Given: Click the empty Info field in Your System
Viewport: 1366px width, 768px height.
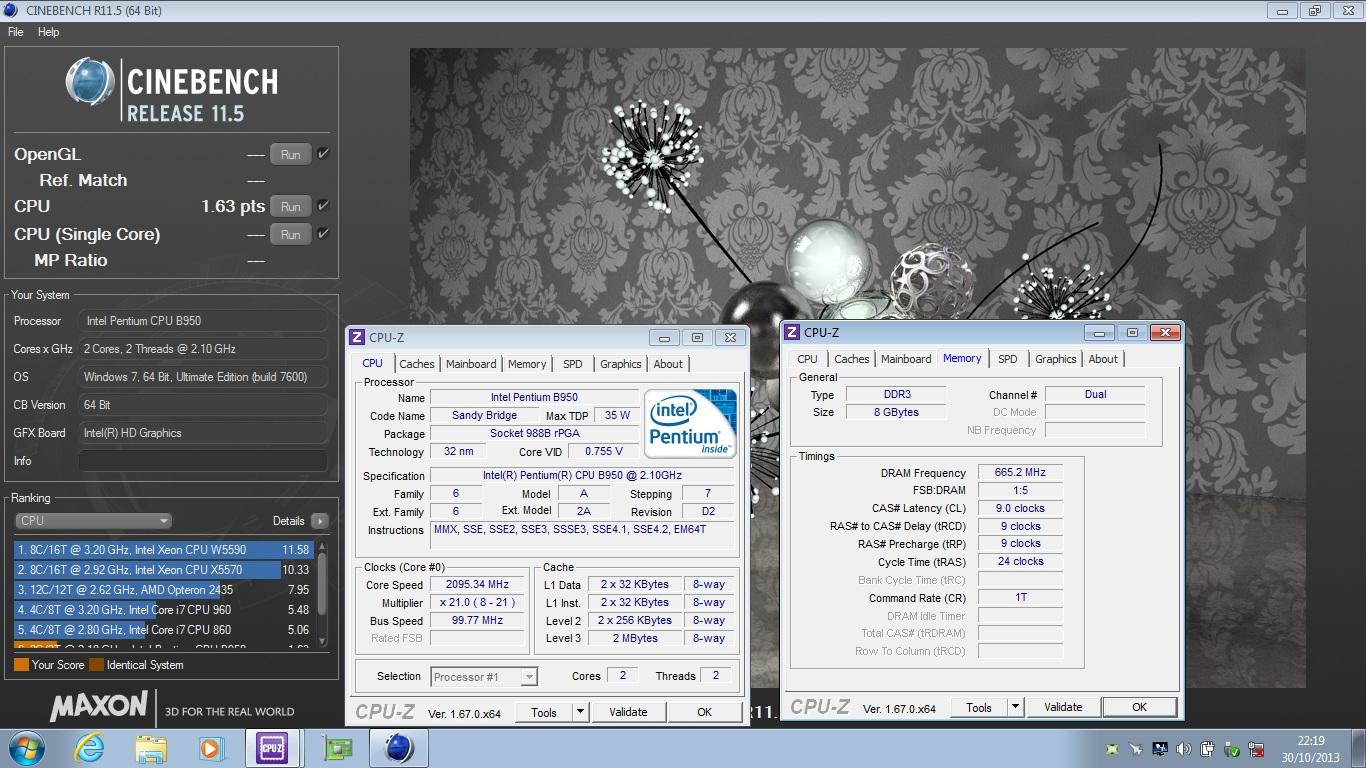Looking at the screenshot, I should 203,461.
